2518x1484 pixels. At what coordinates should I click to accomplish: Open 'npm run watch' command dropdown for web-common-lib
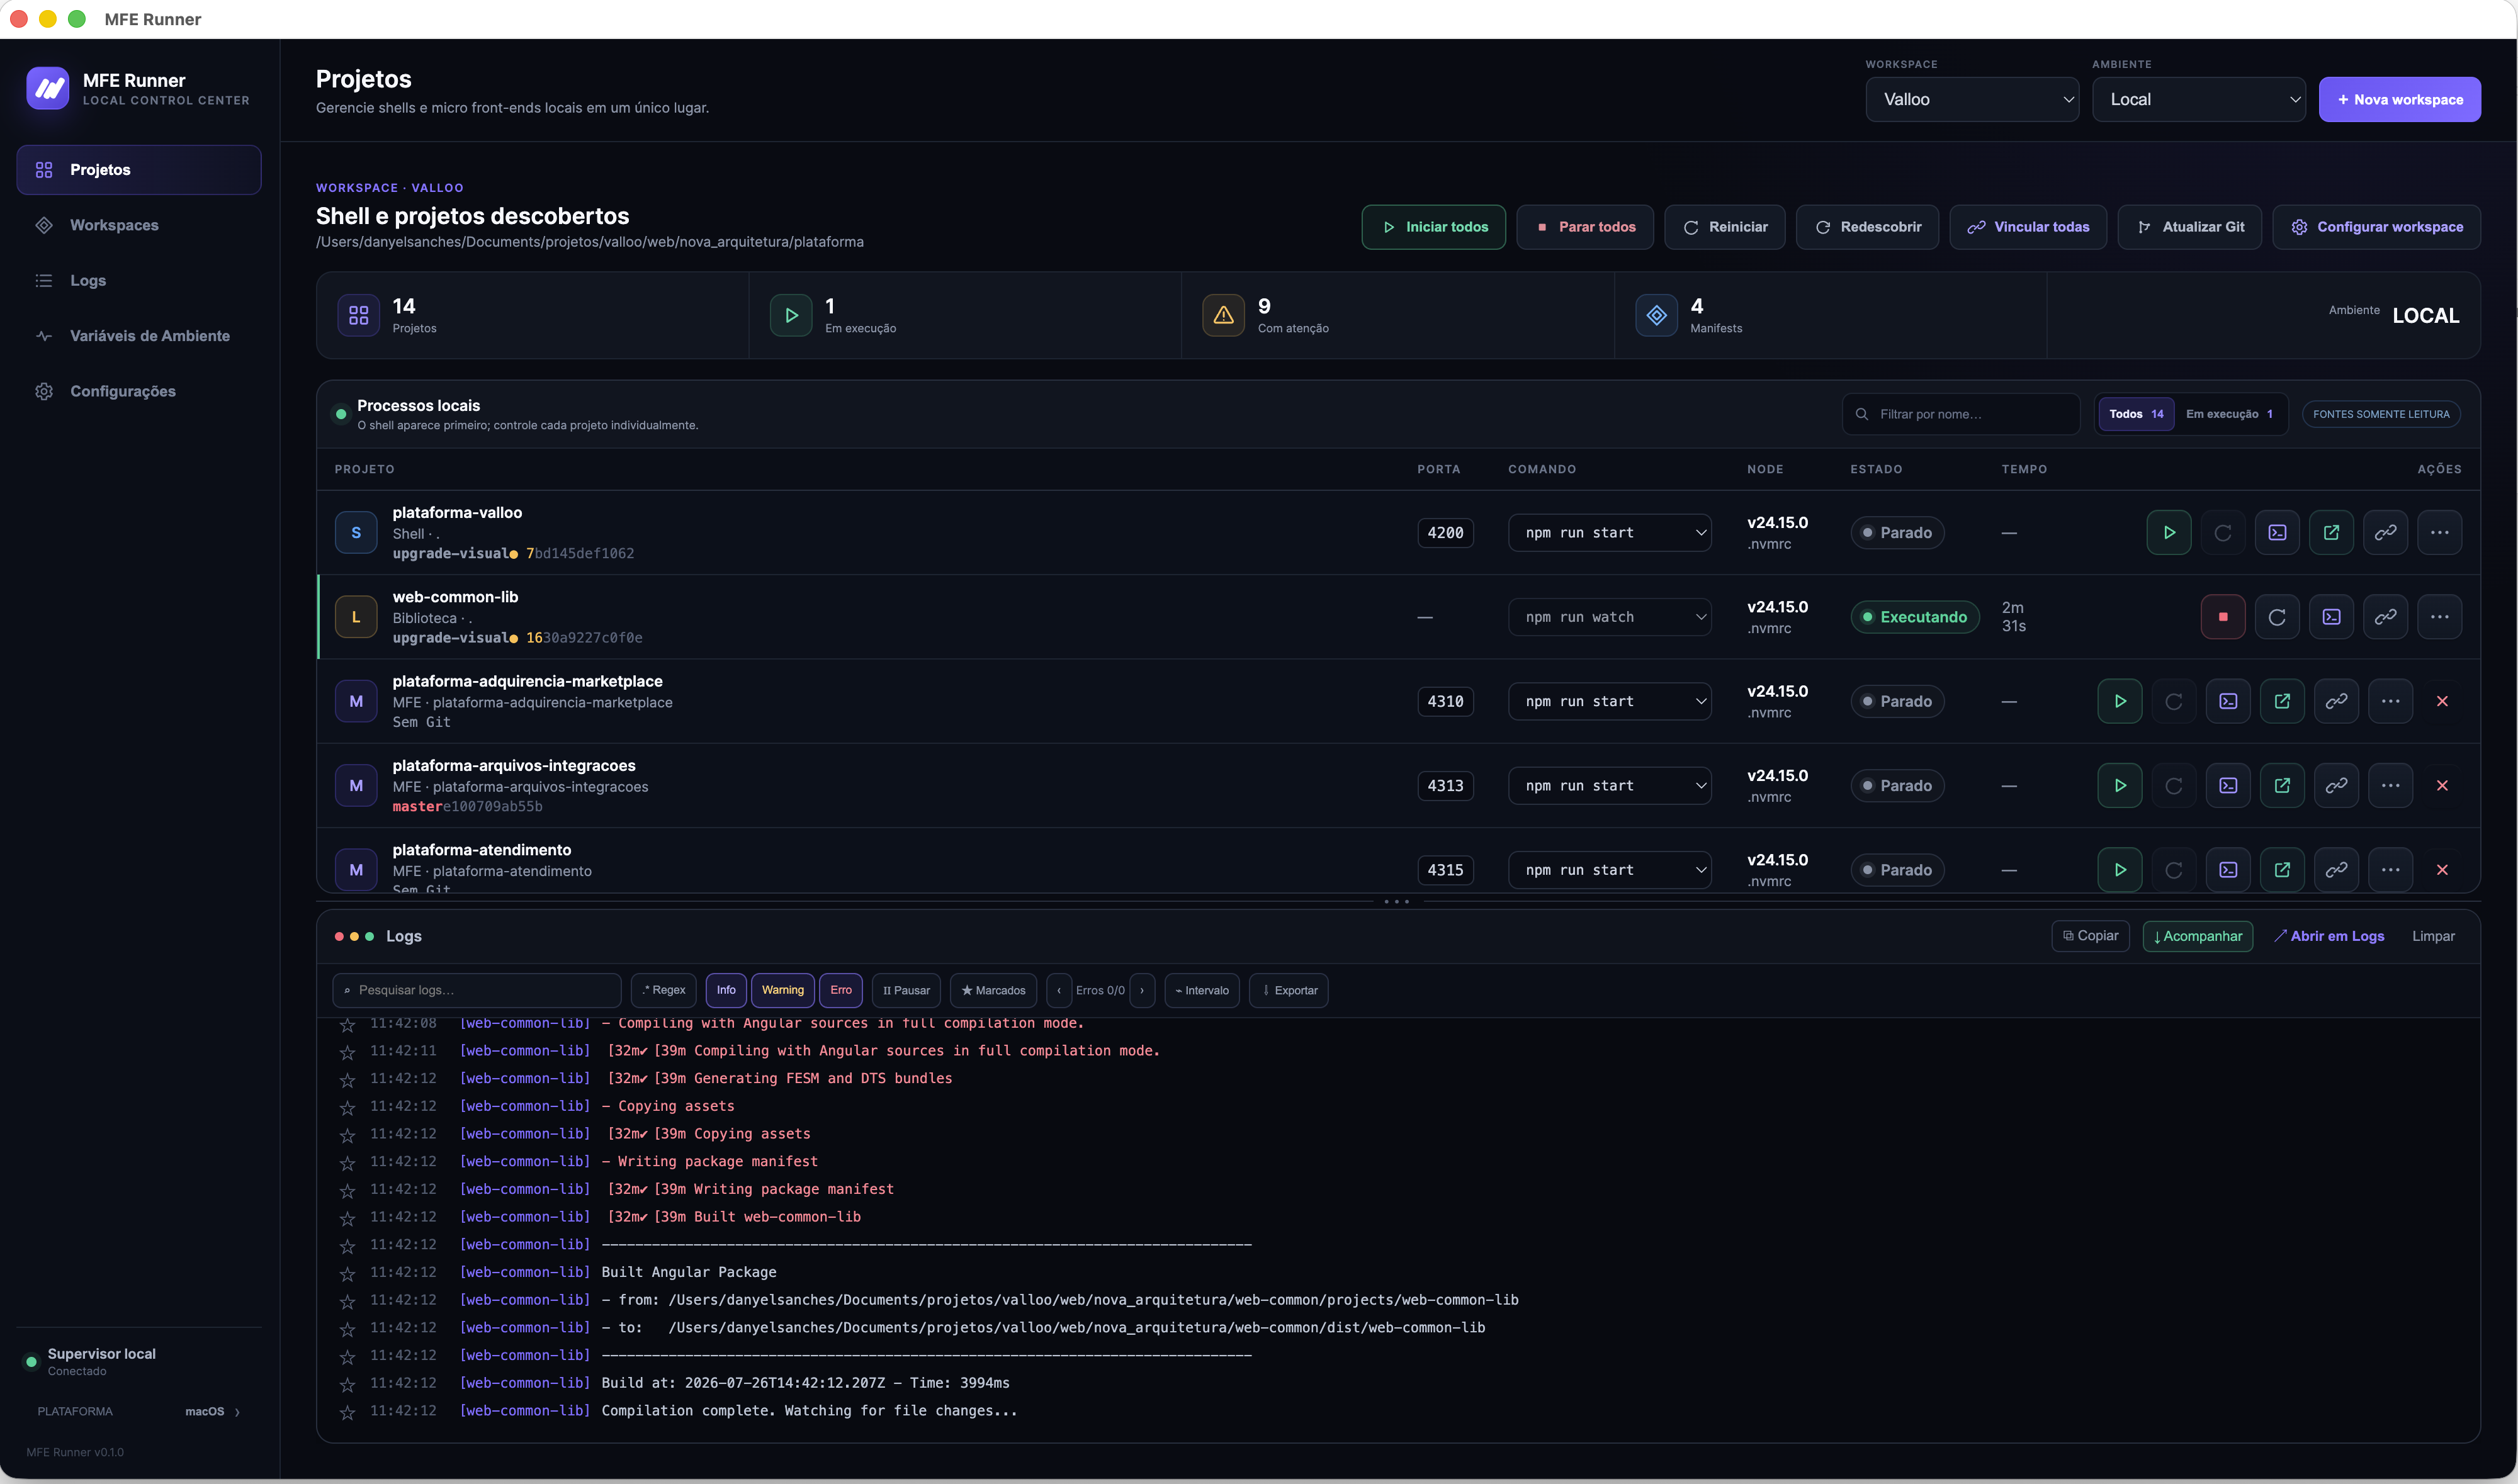coord(1609,617)
